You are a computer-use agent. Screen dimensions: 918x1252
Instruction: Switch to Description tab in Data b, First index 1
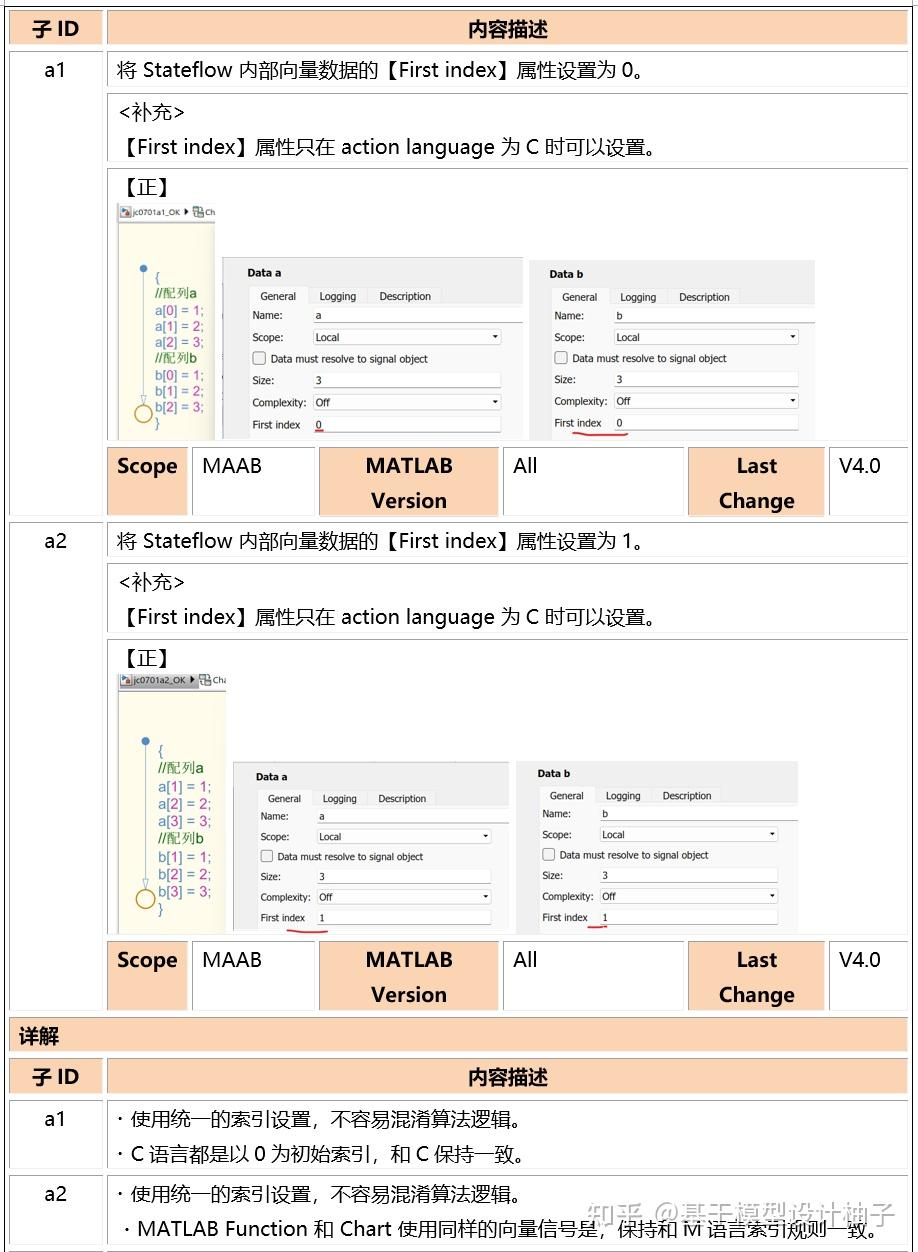point(687,796)
